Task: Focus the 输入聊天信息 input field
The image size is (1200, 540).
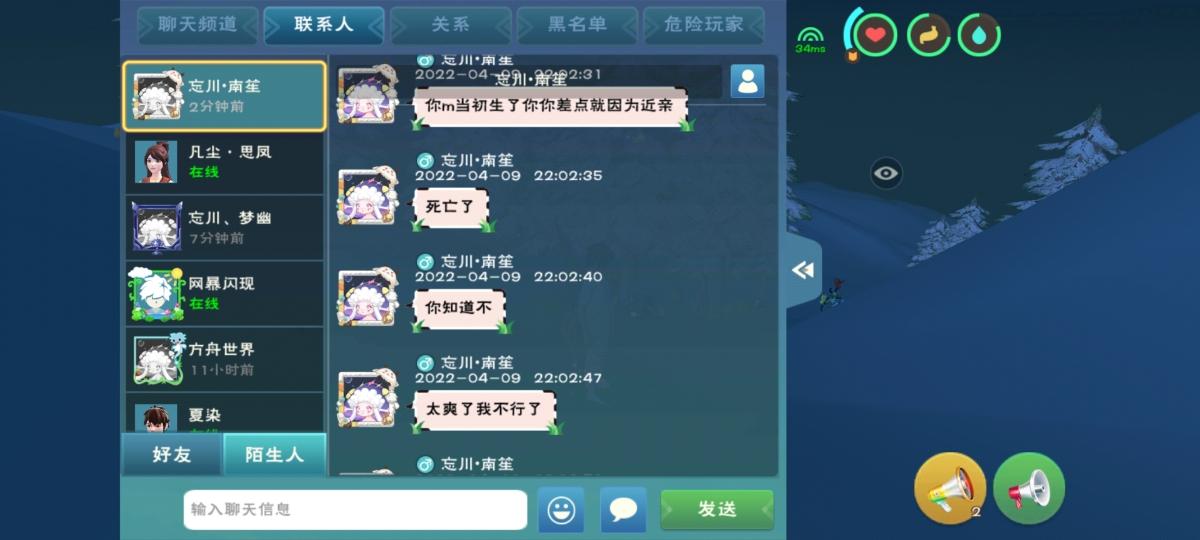Action: [355, 510]
